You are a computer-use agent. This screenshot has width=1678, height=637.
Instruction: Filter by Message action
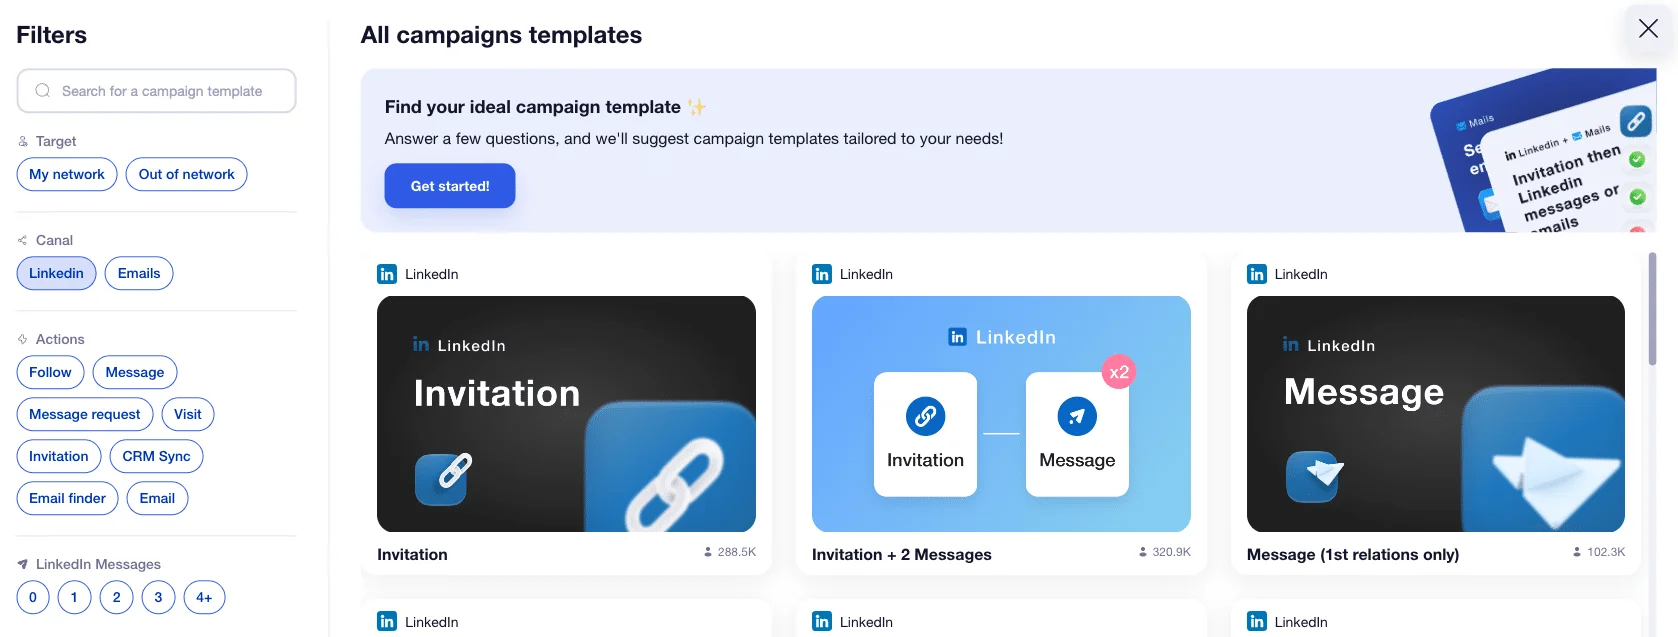(135, 372)
